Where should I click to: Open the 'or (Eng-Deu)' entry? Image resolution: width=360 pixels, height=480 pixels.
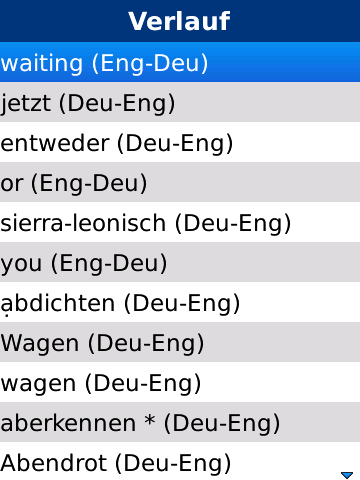pos(180,182)
